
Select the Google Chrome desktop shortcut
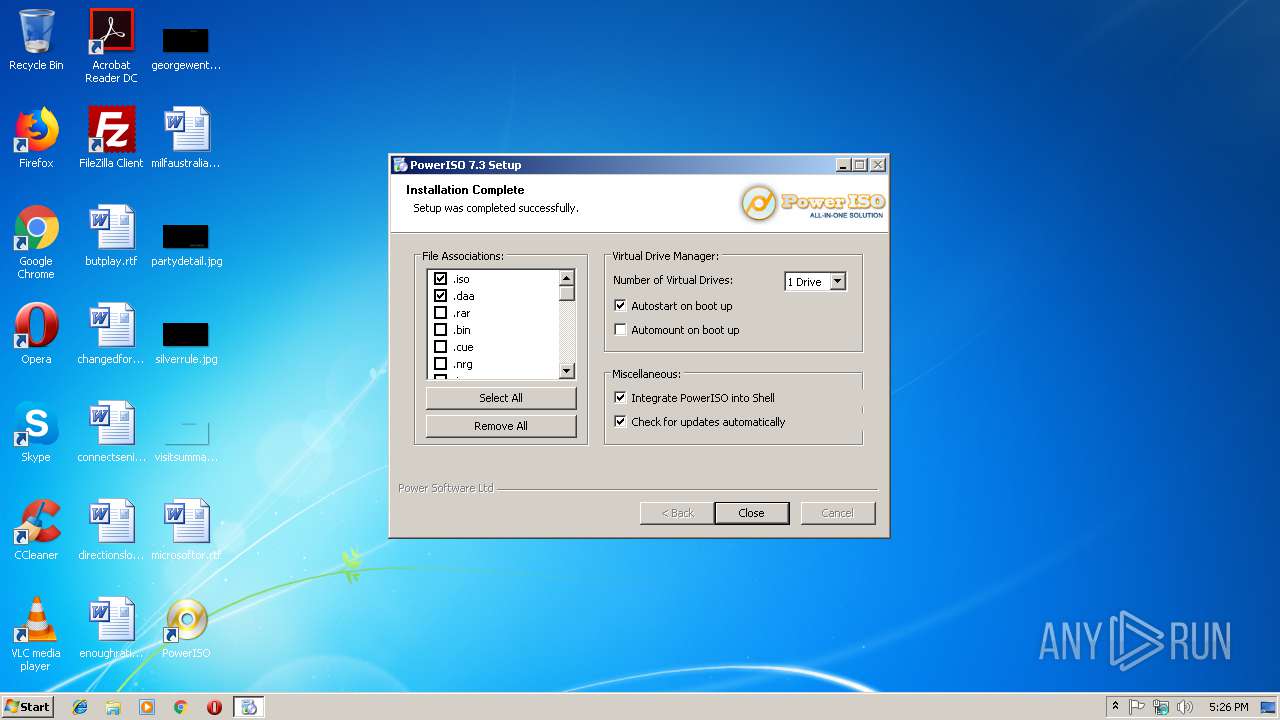[x=36, y=243]
